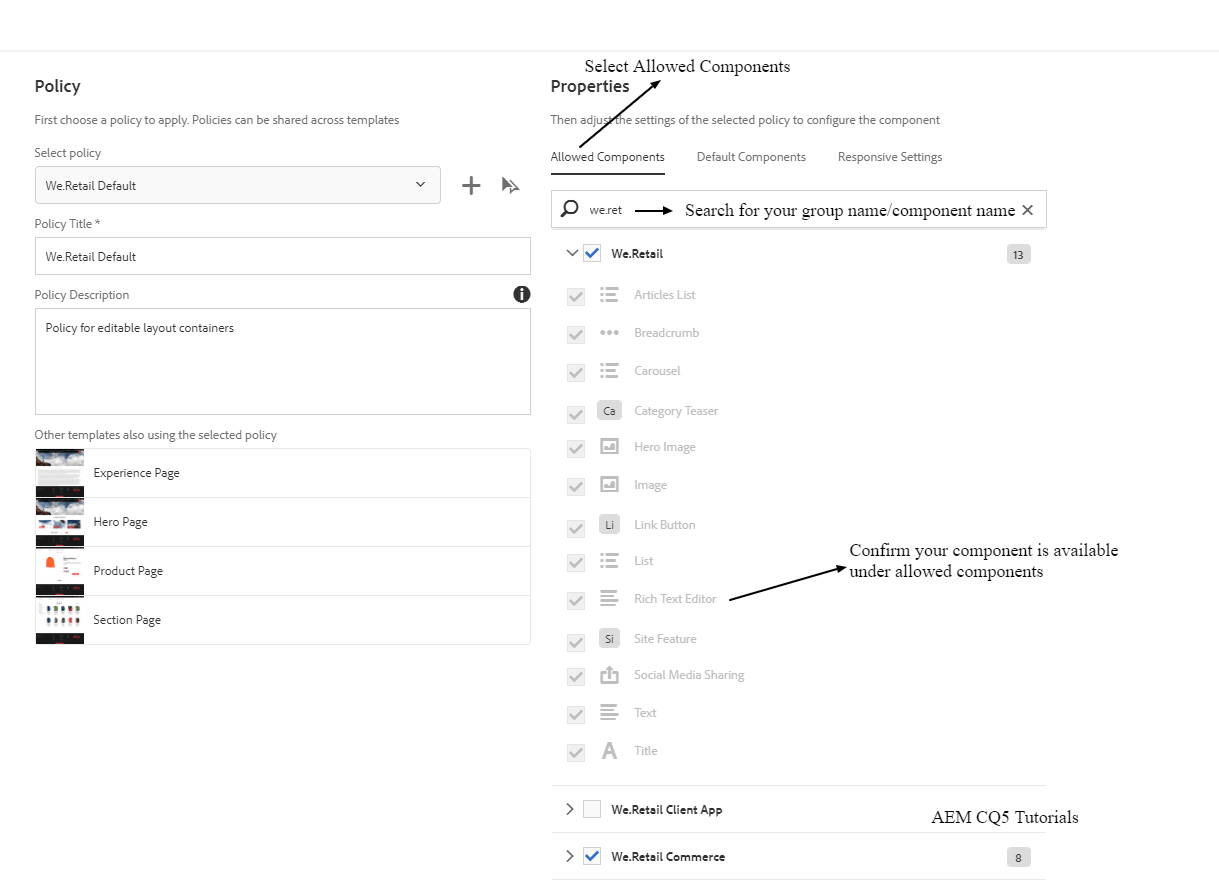Screen dimensions: 1219x882
Task: Click the Hero Page thumbnail
Action: pyautogui.click(x=60, y=522)
